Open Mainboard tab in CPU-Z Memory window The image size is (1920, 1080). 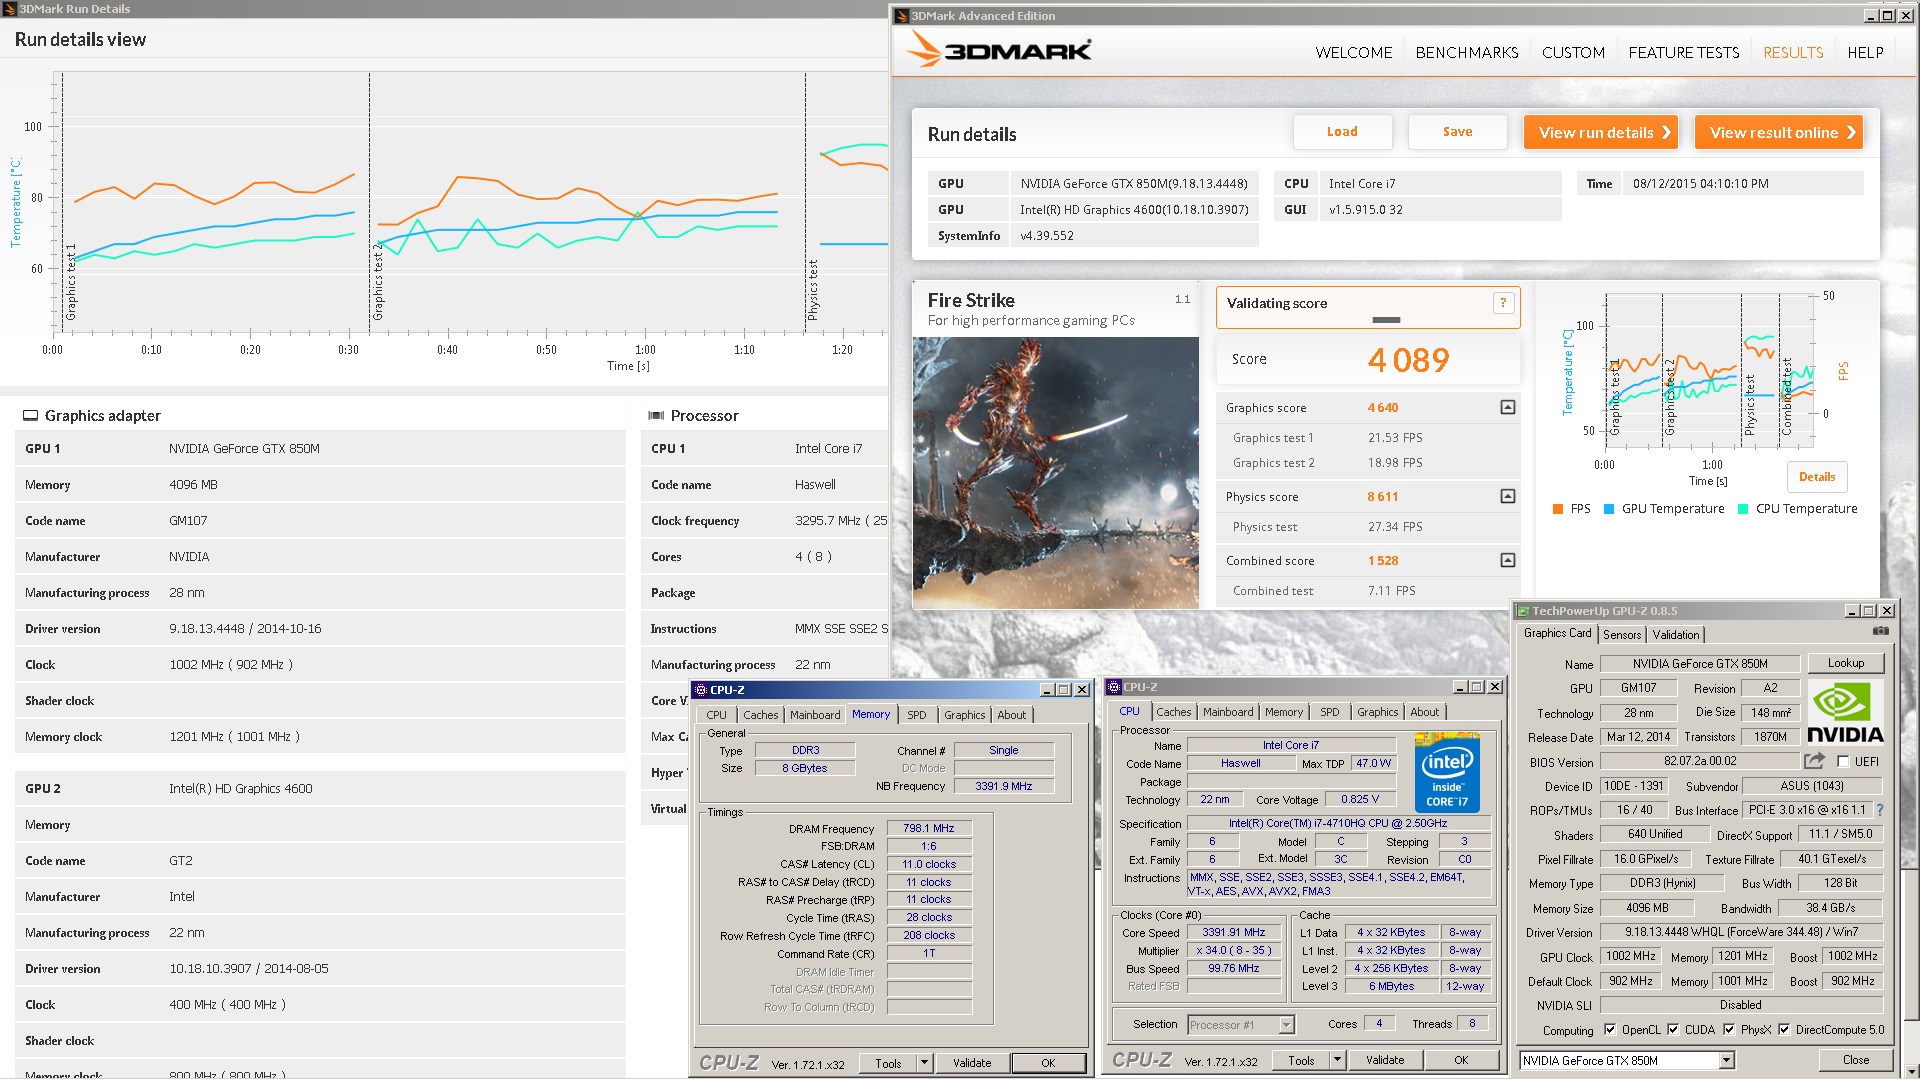[815, 715]
